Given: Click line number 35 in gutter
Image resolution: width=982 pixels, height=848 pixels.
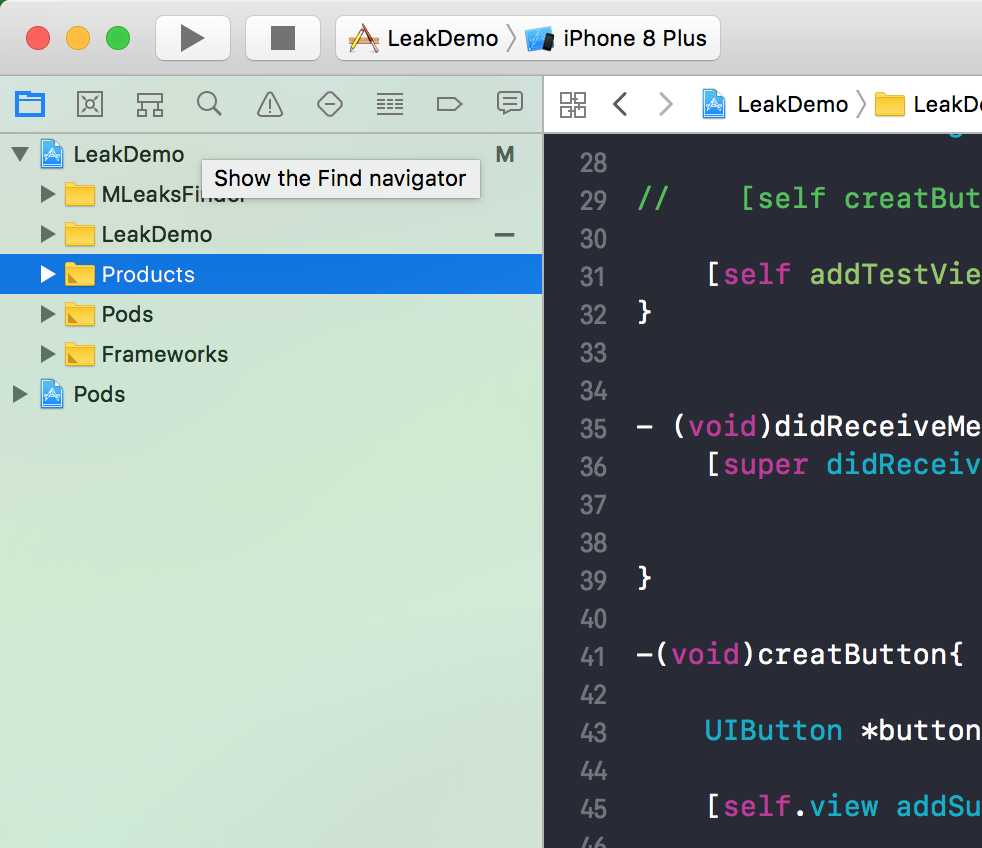Looking at the screenshot, I should click(x=592, y=428).
